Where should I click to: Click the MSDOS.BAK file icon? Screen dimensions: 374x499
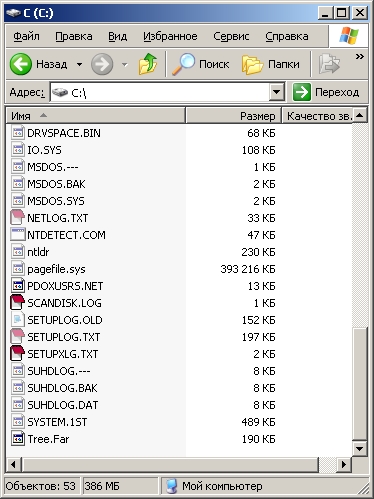tap(18, 184)
